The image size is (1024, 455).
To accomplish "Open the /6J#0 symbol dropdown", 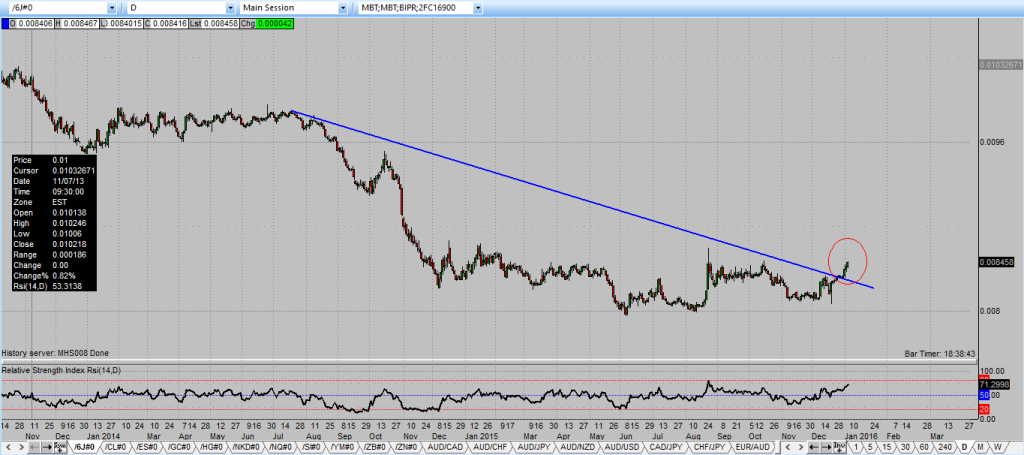I will [x=112, y=8].
